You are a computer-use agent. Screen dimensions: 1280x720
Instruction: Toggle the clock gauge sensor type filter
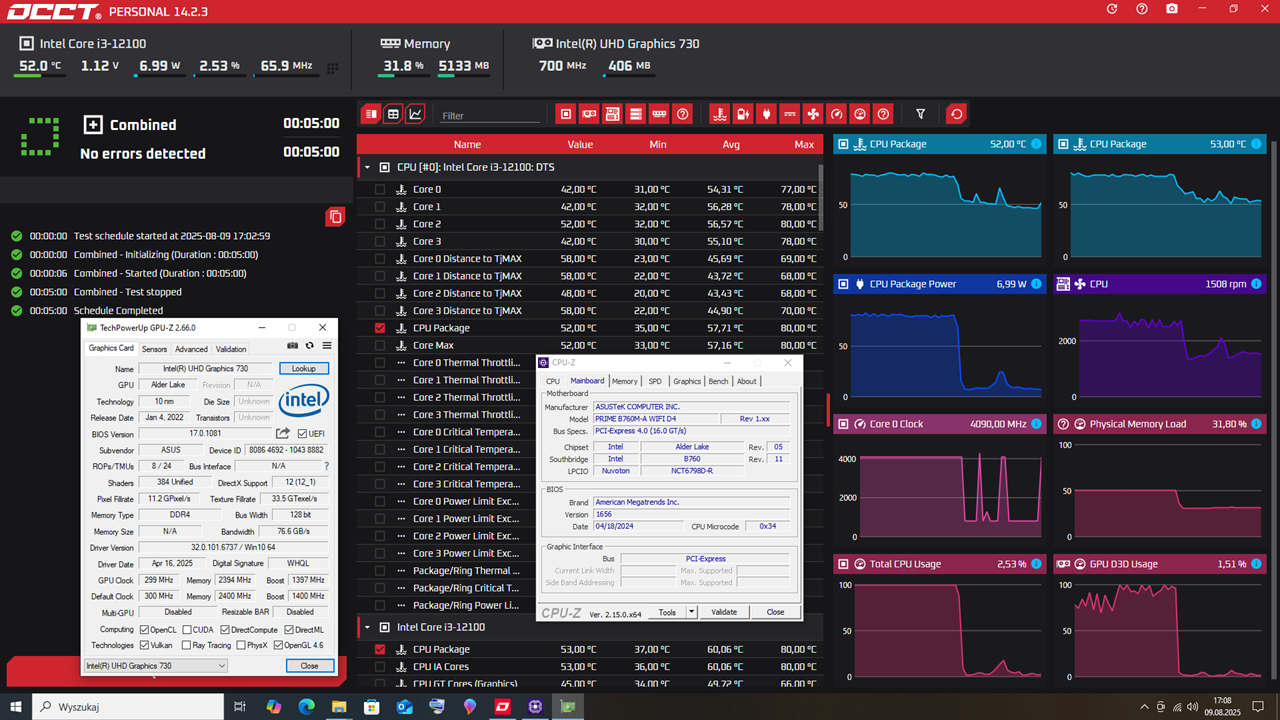point(837,114)
